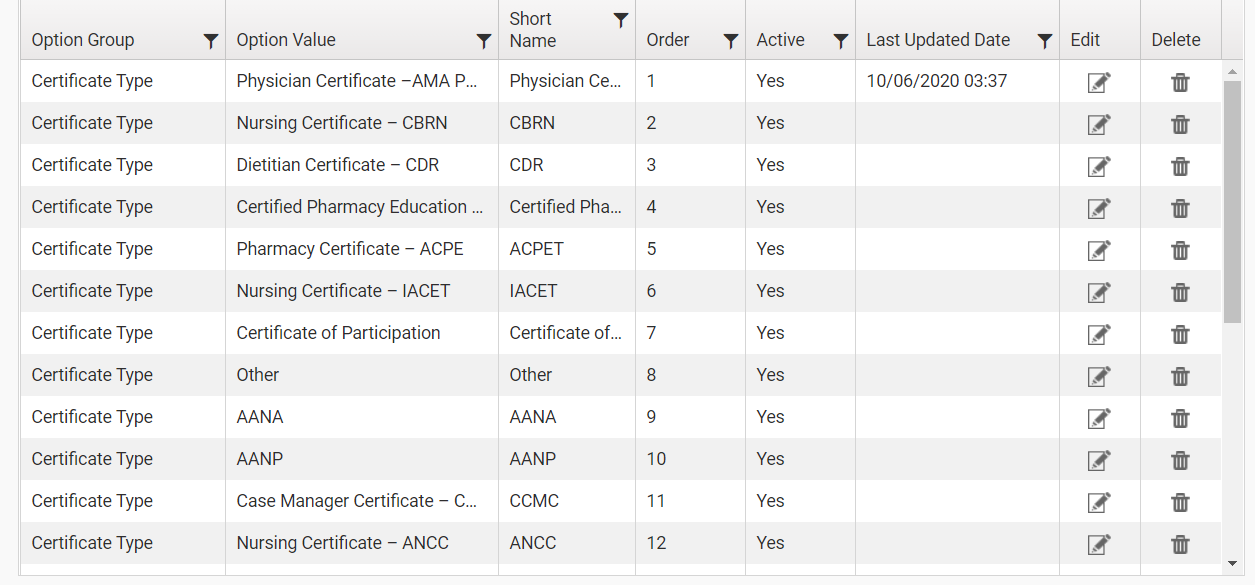Sort by Option Value column header
The width and height of the screenshot is (1255, 585).
(x=286, y=40)
